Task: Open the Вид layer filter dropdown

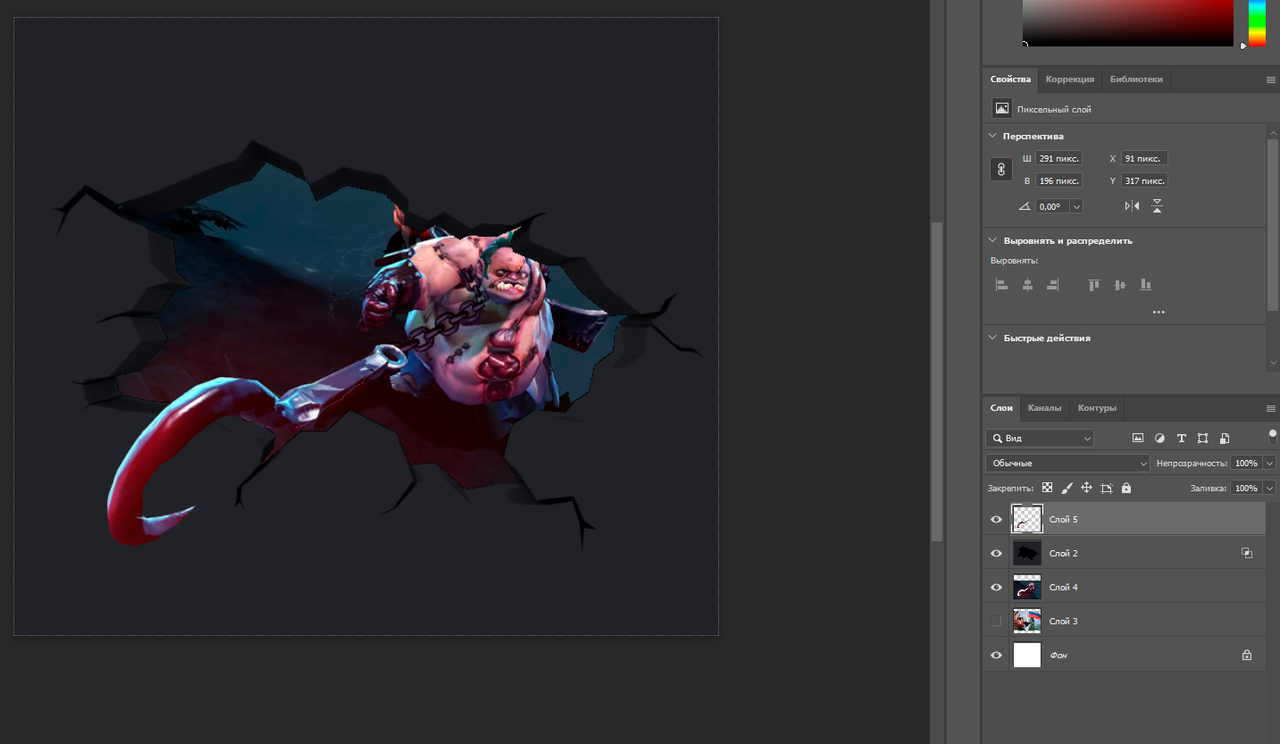Action: click(1040, 438)
